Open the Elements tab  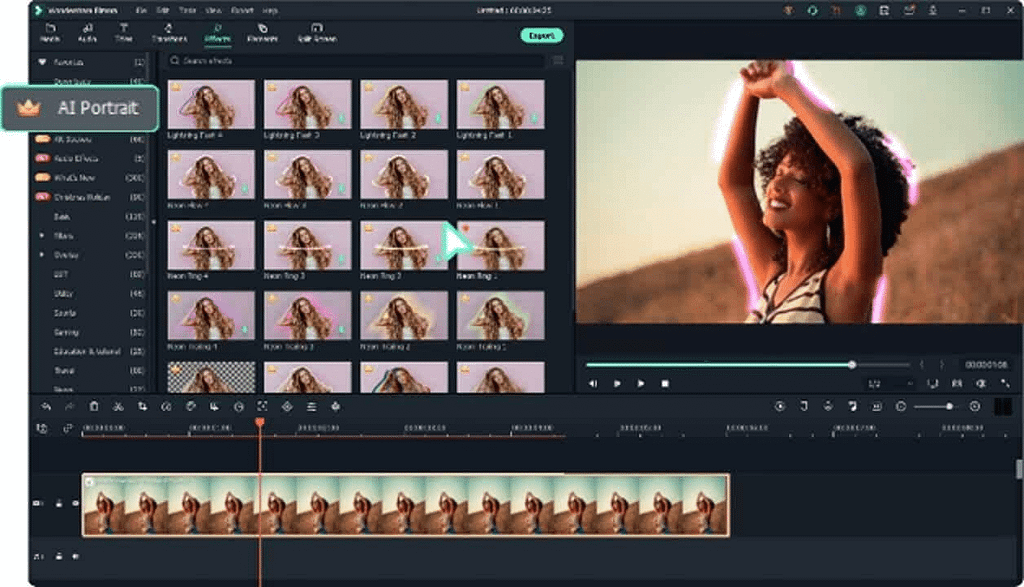pos(263,33)
